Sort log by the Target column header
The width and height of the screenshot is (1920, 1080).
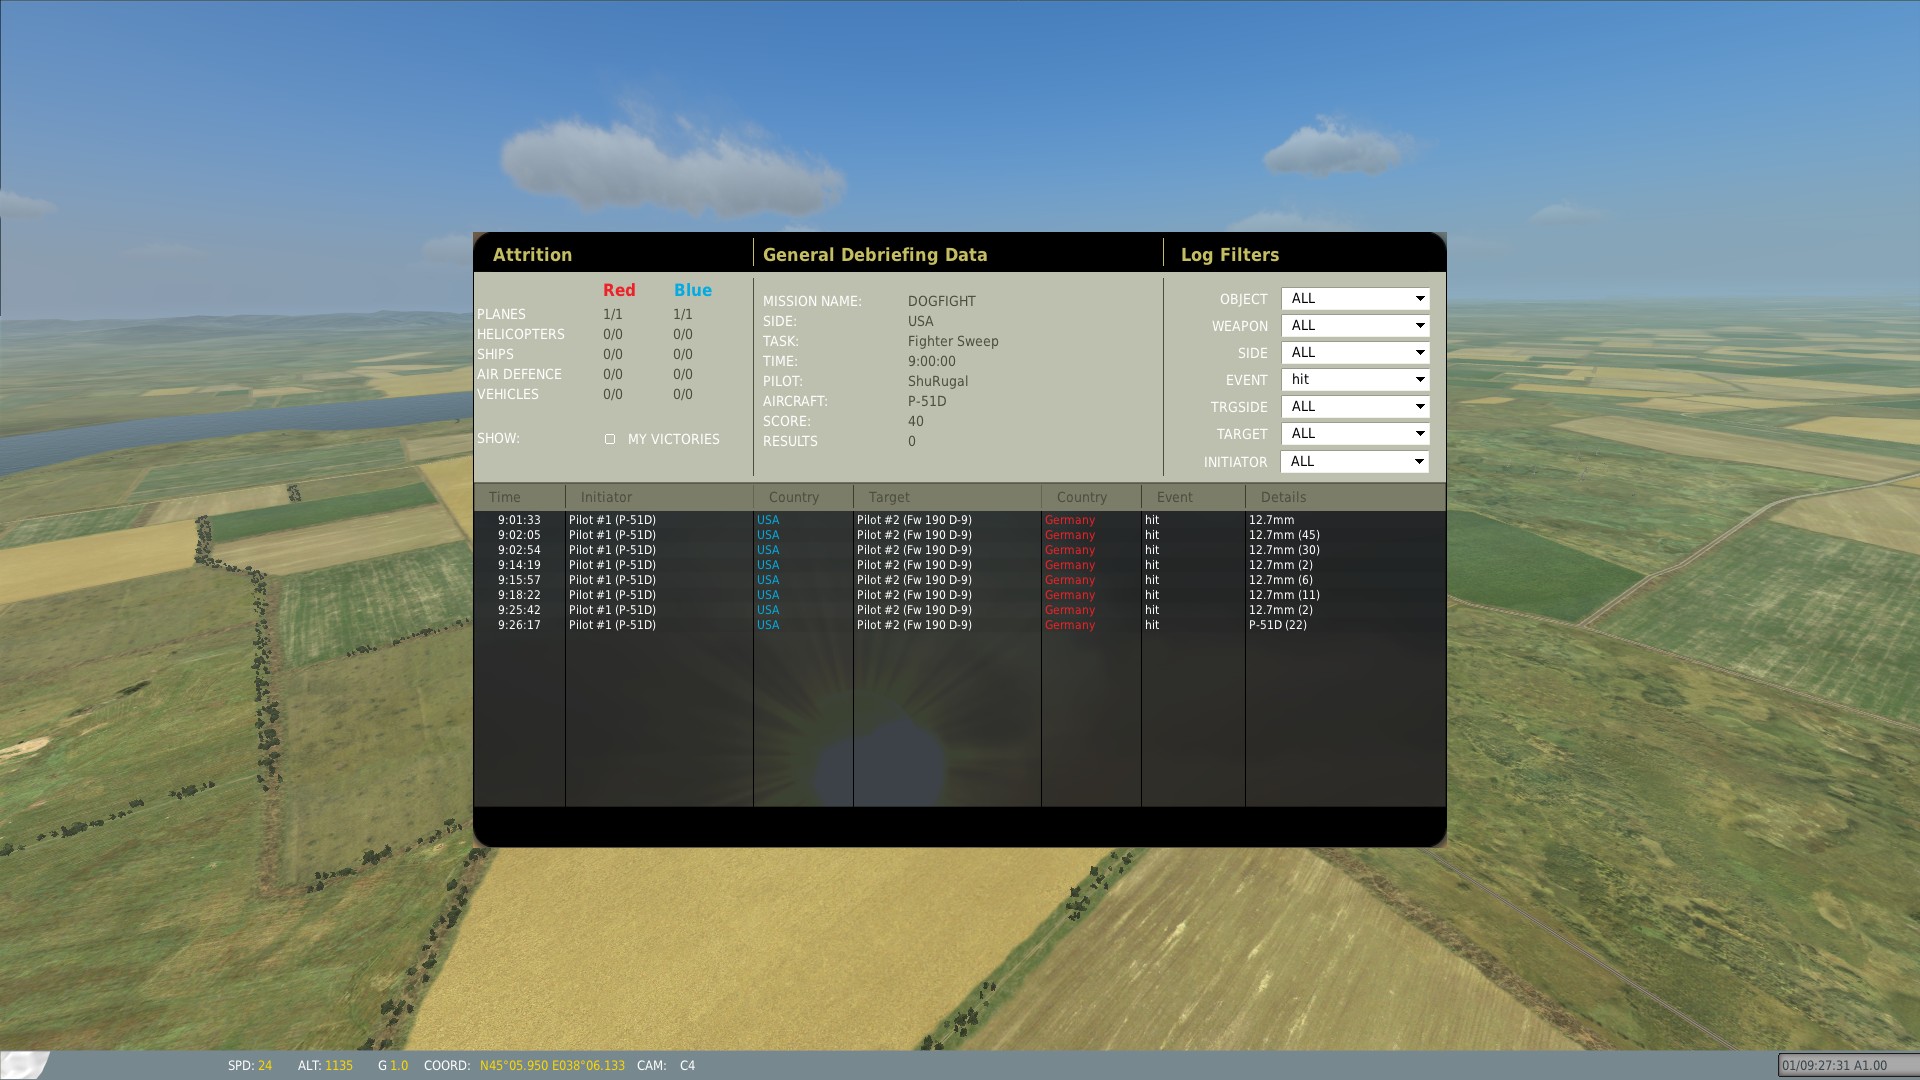[947, 497]
